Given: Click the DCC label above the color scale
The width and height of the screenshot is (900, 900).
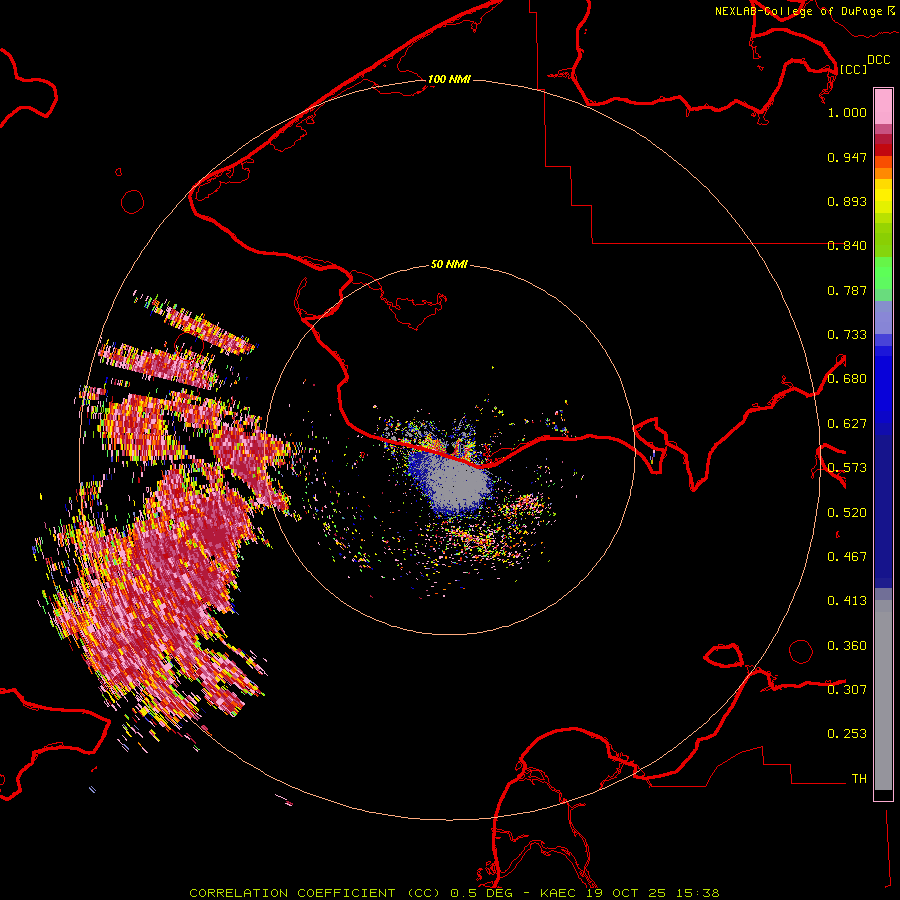Looking at the screenshot, I should point(879,60).
